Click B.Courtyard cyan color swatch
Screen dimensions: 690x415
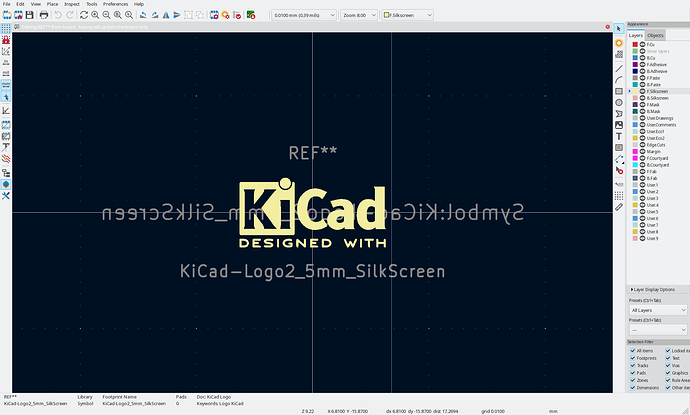click(635, 165)
